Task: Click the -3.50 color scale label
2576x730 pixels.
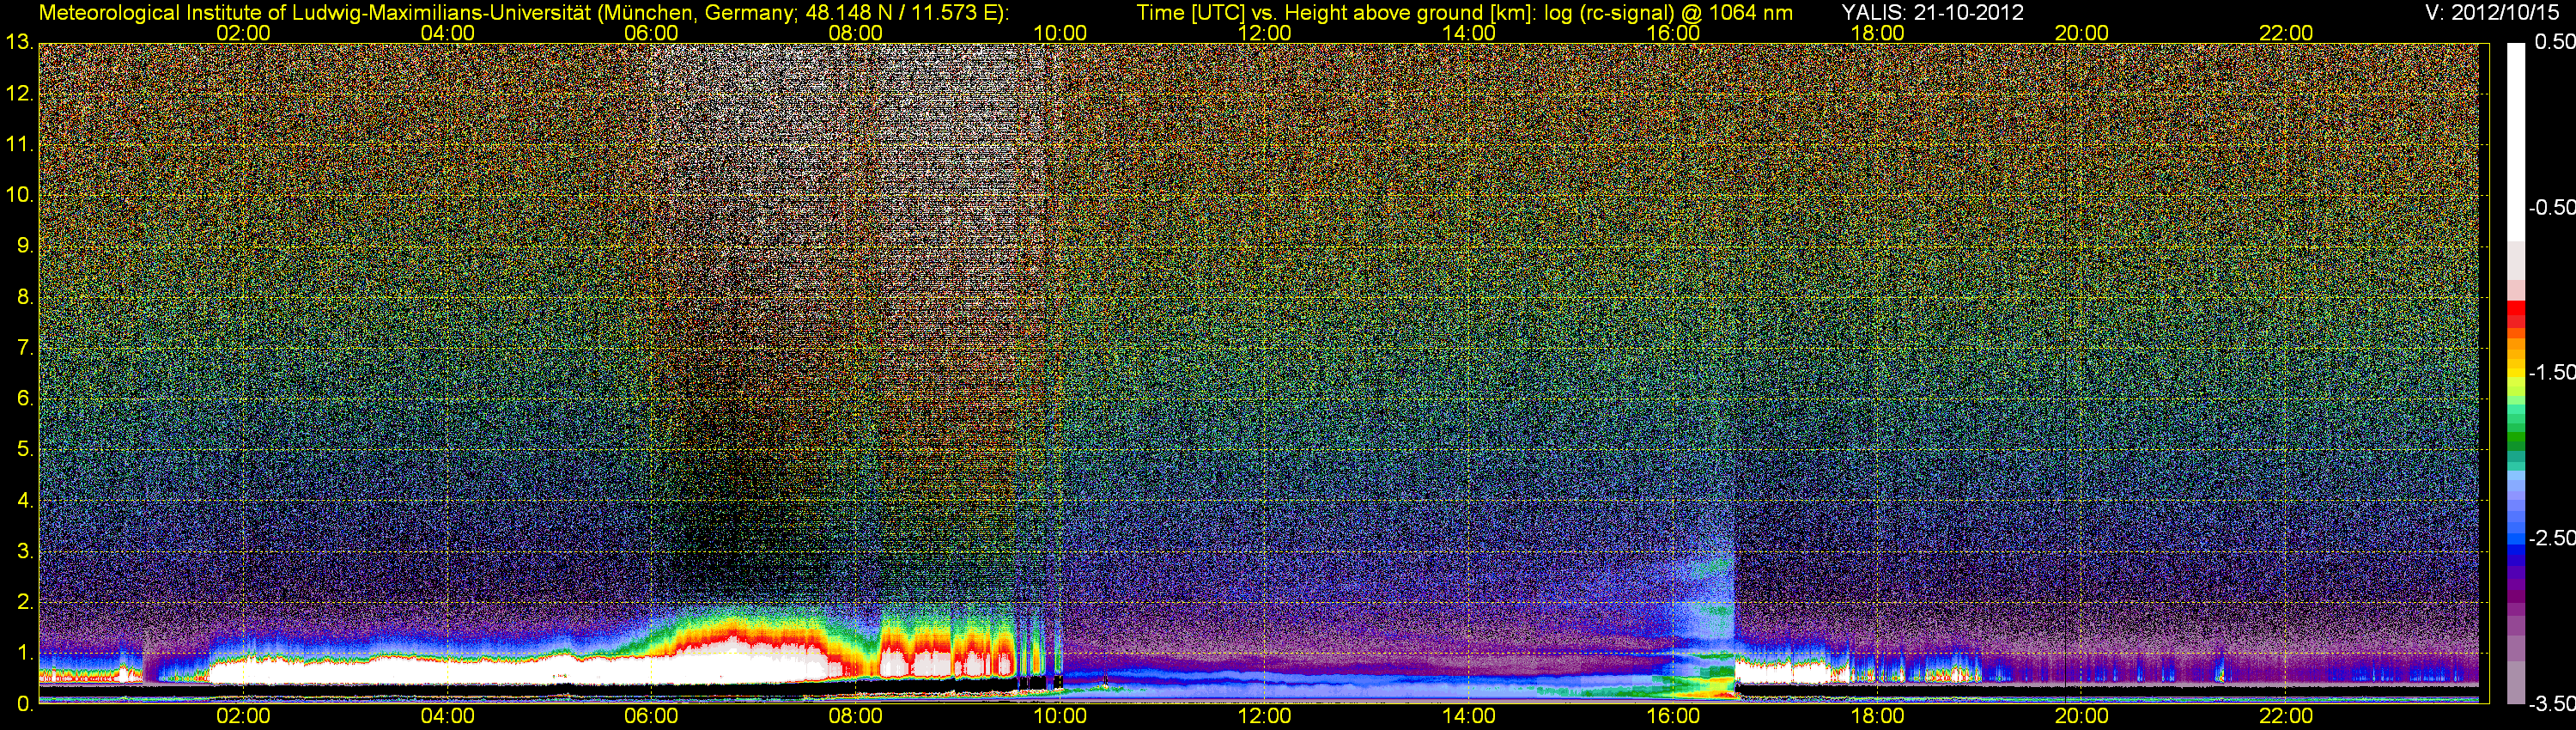Action: [x=2551, y=704]
